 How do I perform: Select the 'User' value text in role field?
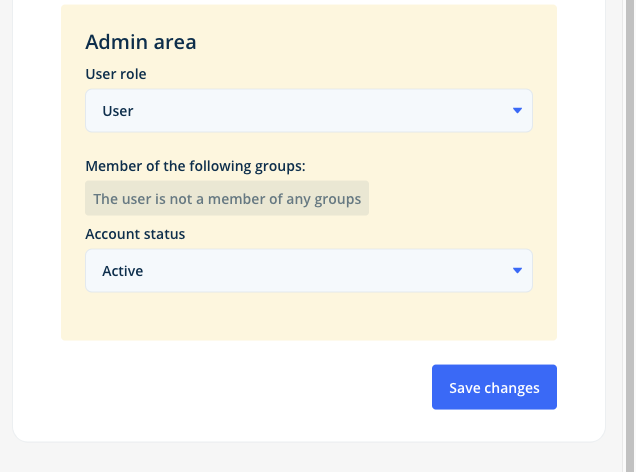(x=118, y=111)
